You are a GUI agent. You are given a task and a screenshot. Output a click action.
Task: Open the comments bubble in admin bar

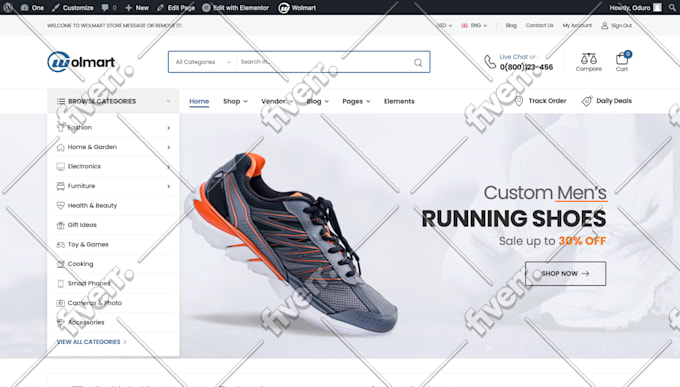pos(109,7)
